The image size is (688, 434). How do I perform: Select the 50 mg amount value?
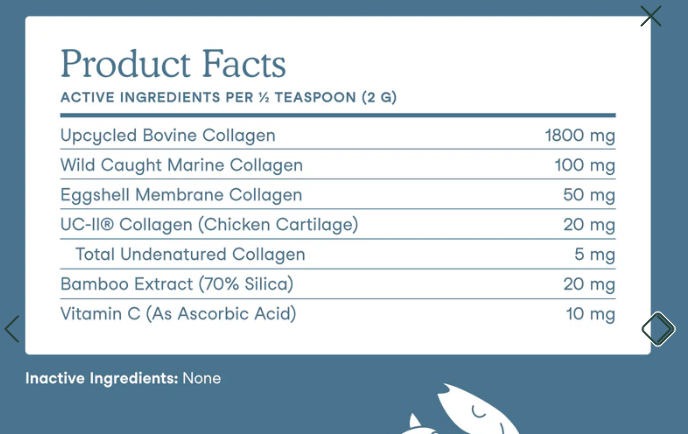pyautogui.click(x=589, y=195)
